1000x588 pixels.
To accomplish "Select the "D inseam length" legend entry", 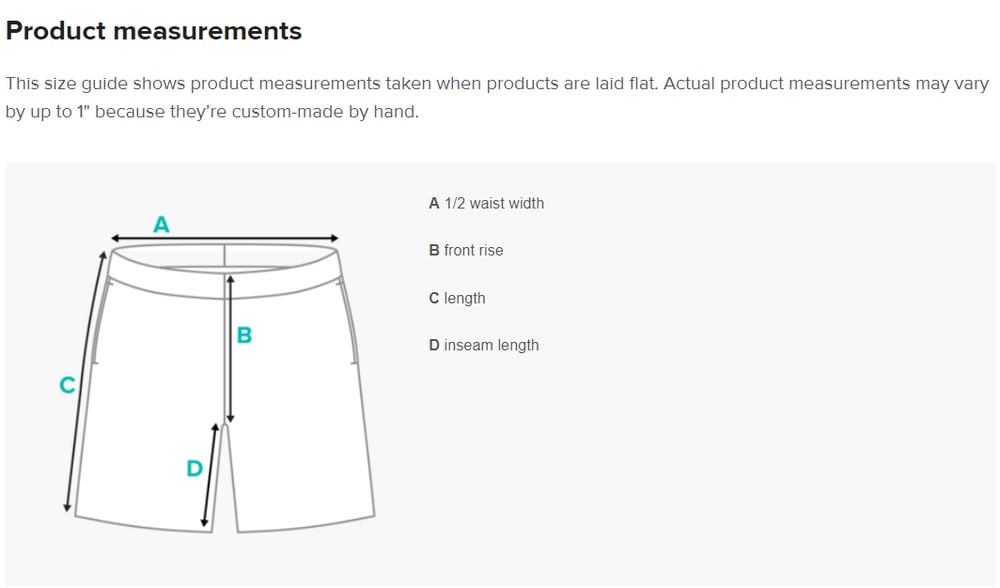I will [484, 345].
